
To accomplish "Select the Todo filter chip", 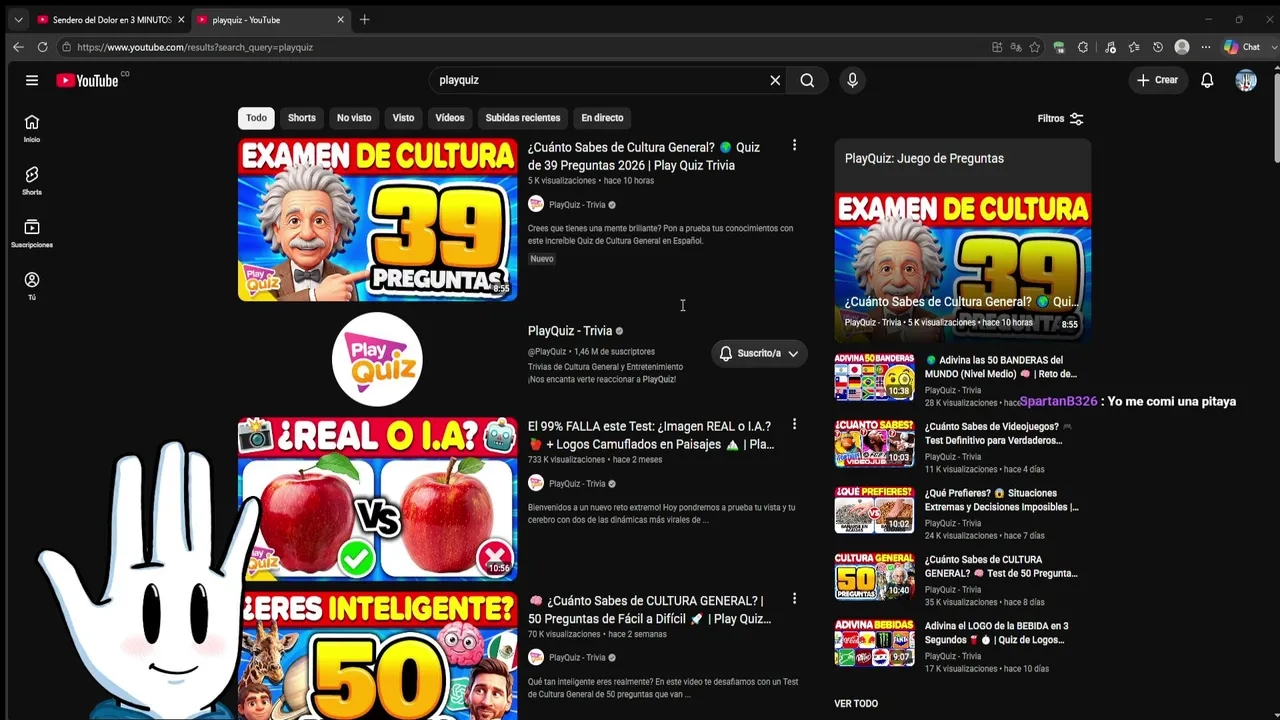I will pyautogui.click(x=256, y=118).
